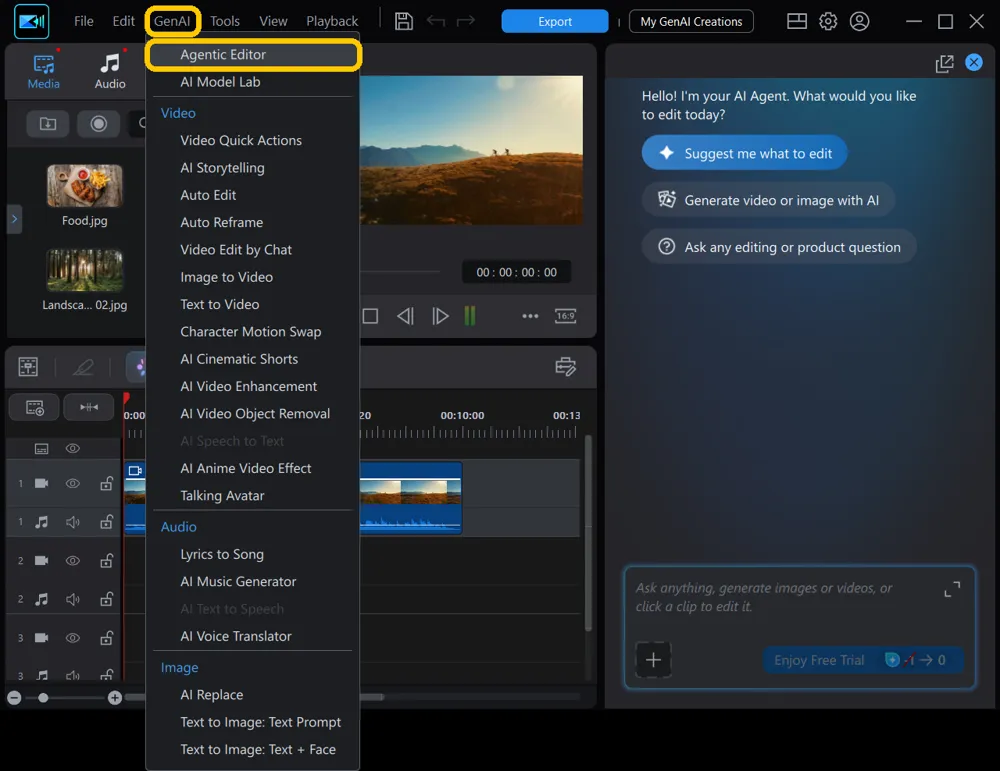Toggle lock on video track 3

point(107,638)
